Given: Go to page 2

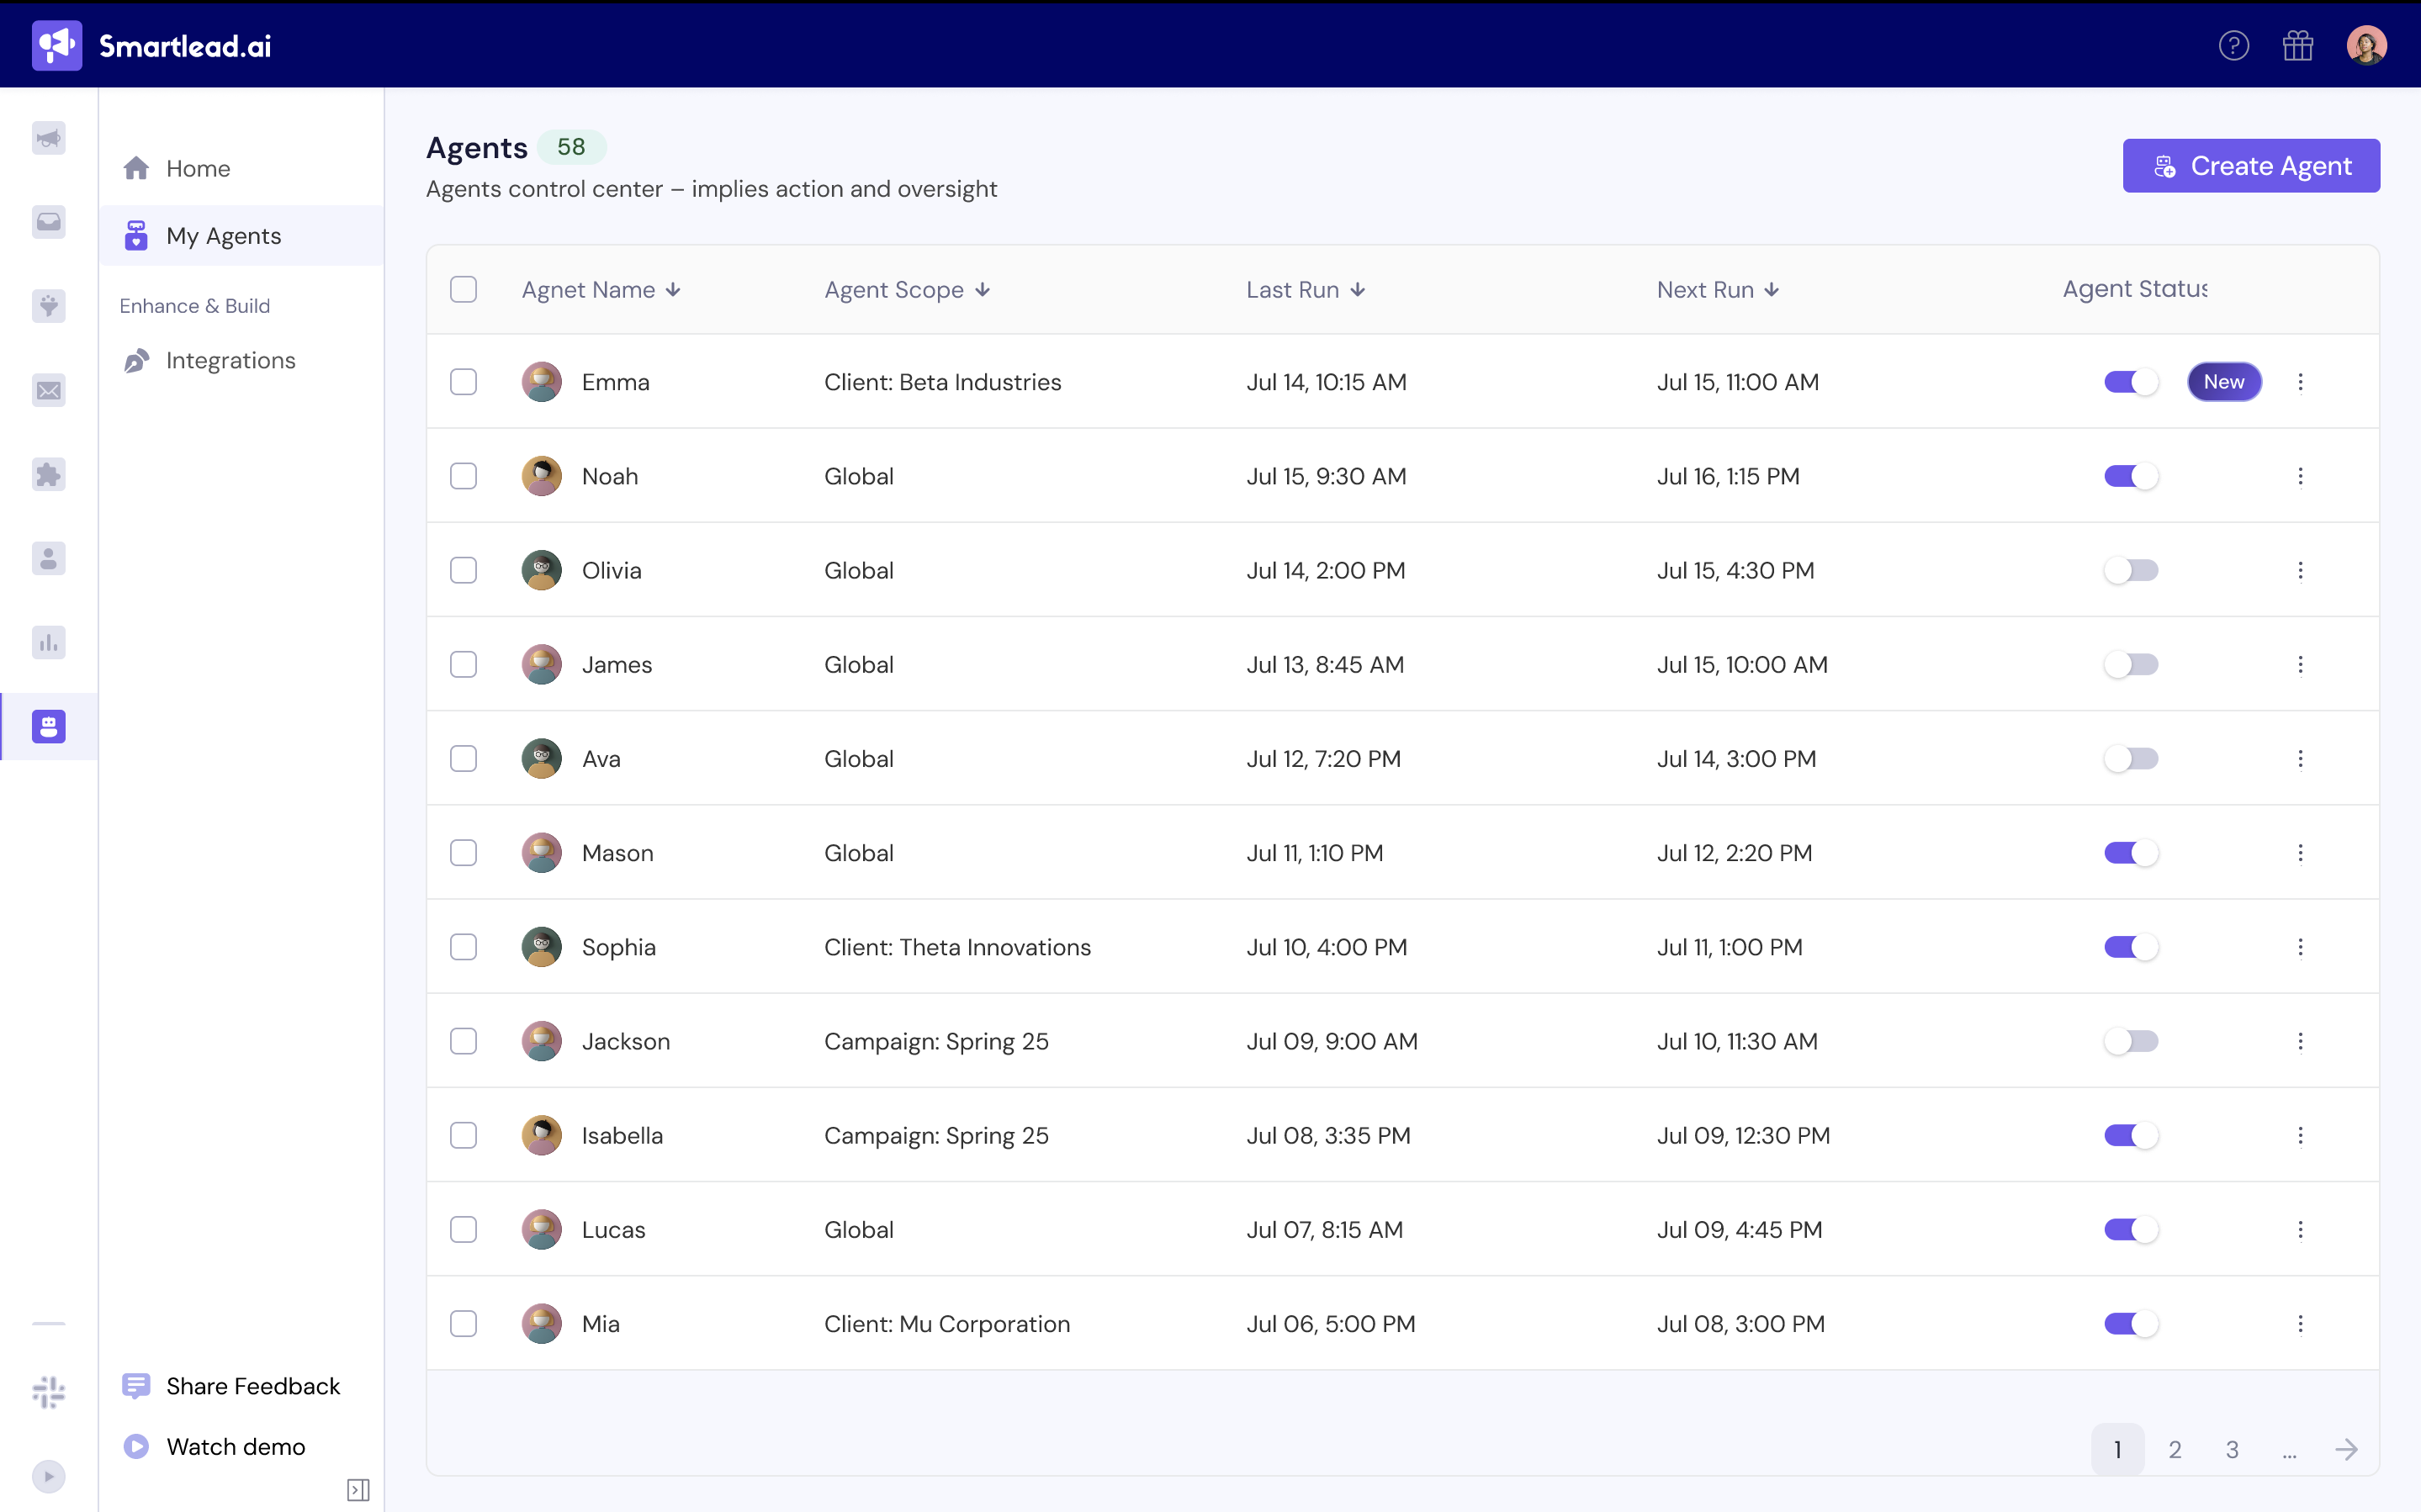Looking at the screenshot, I should 2175,1449.
